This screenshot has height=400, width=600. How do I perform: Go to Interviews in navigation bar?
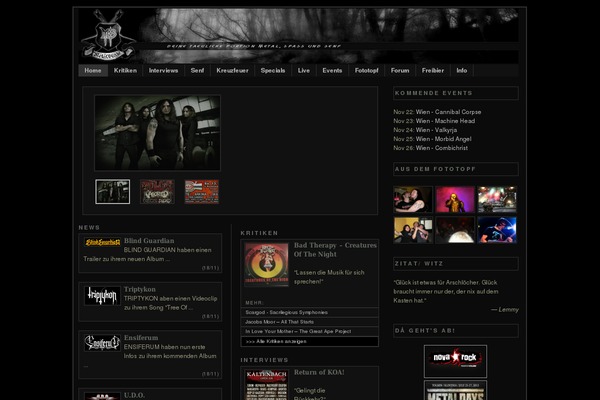163,70
